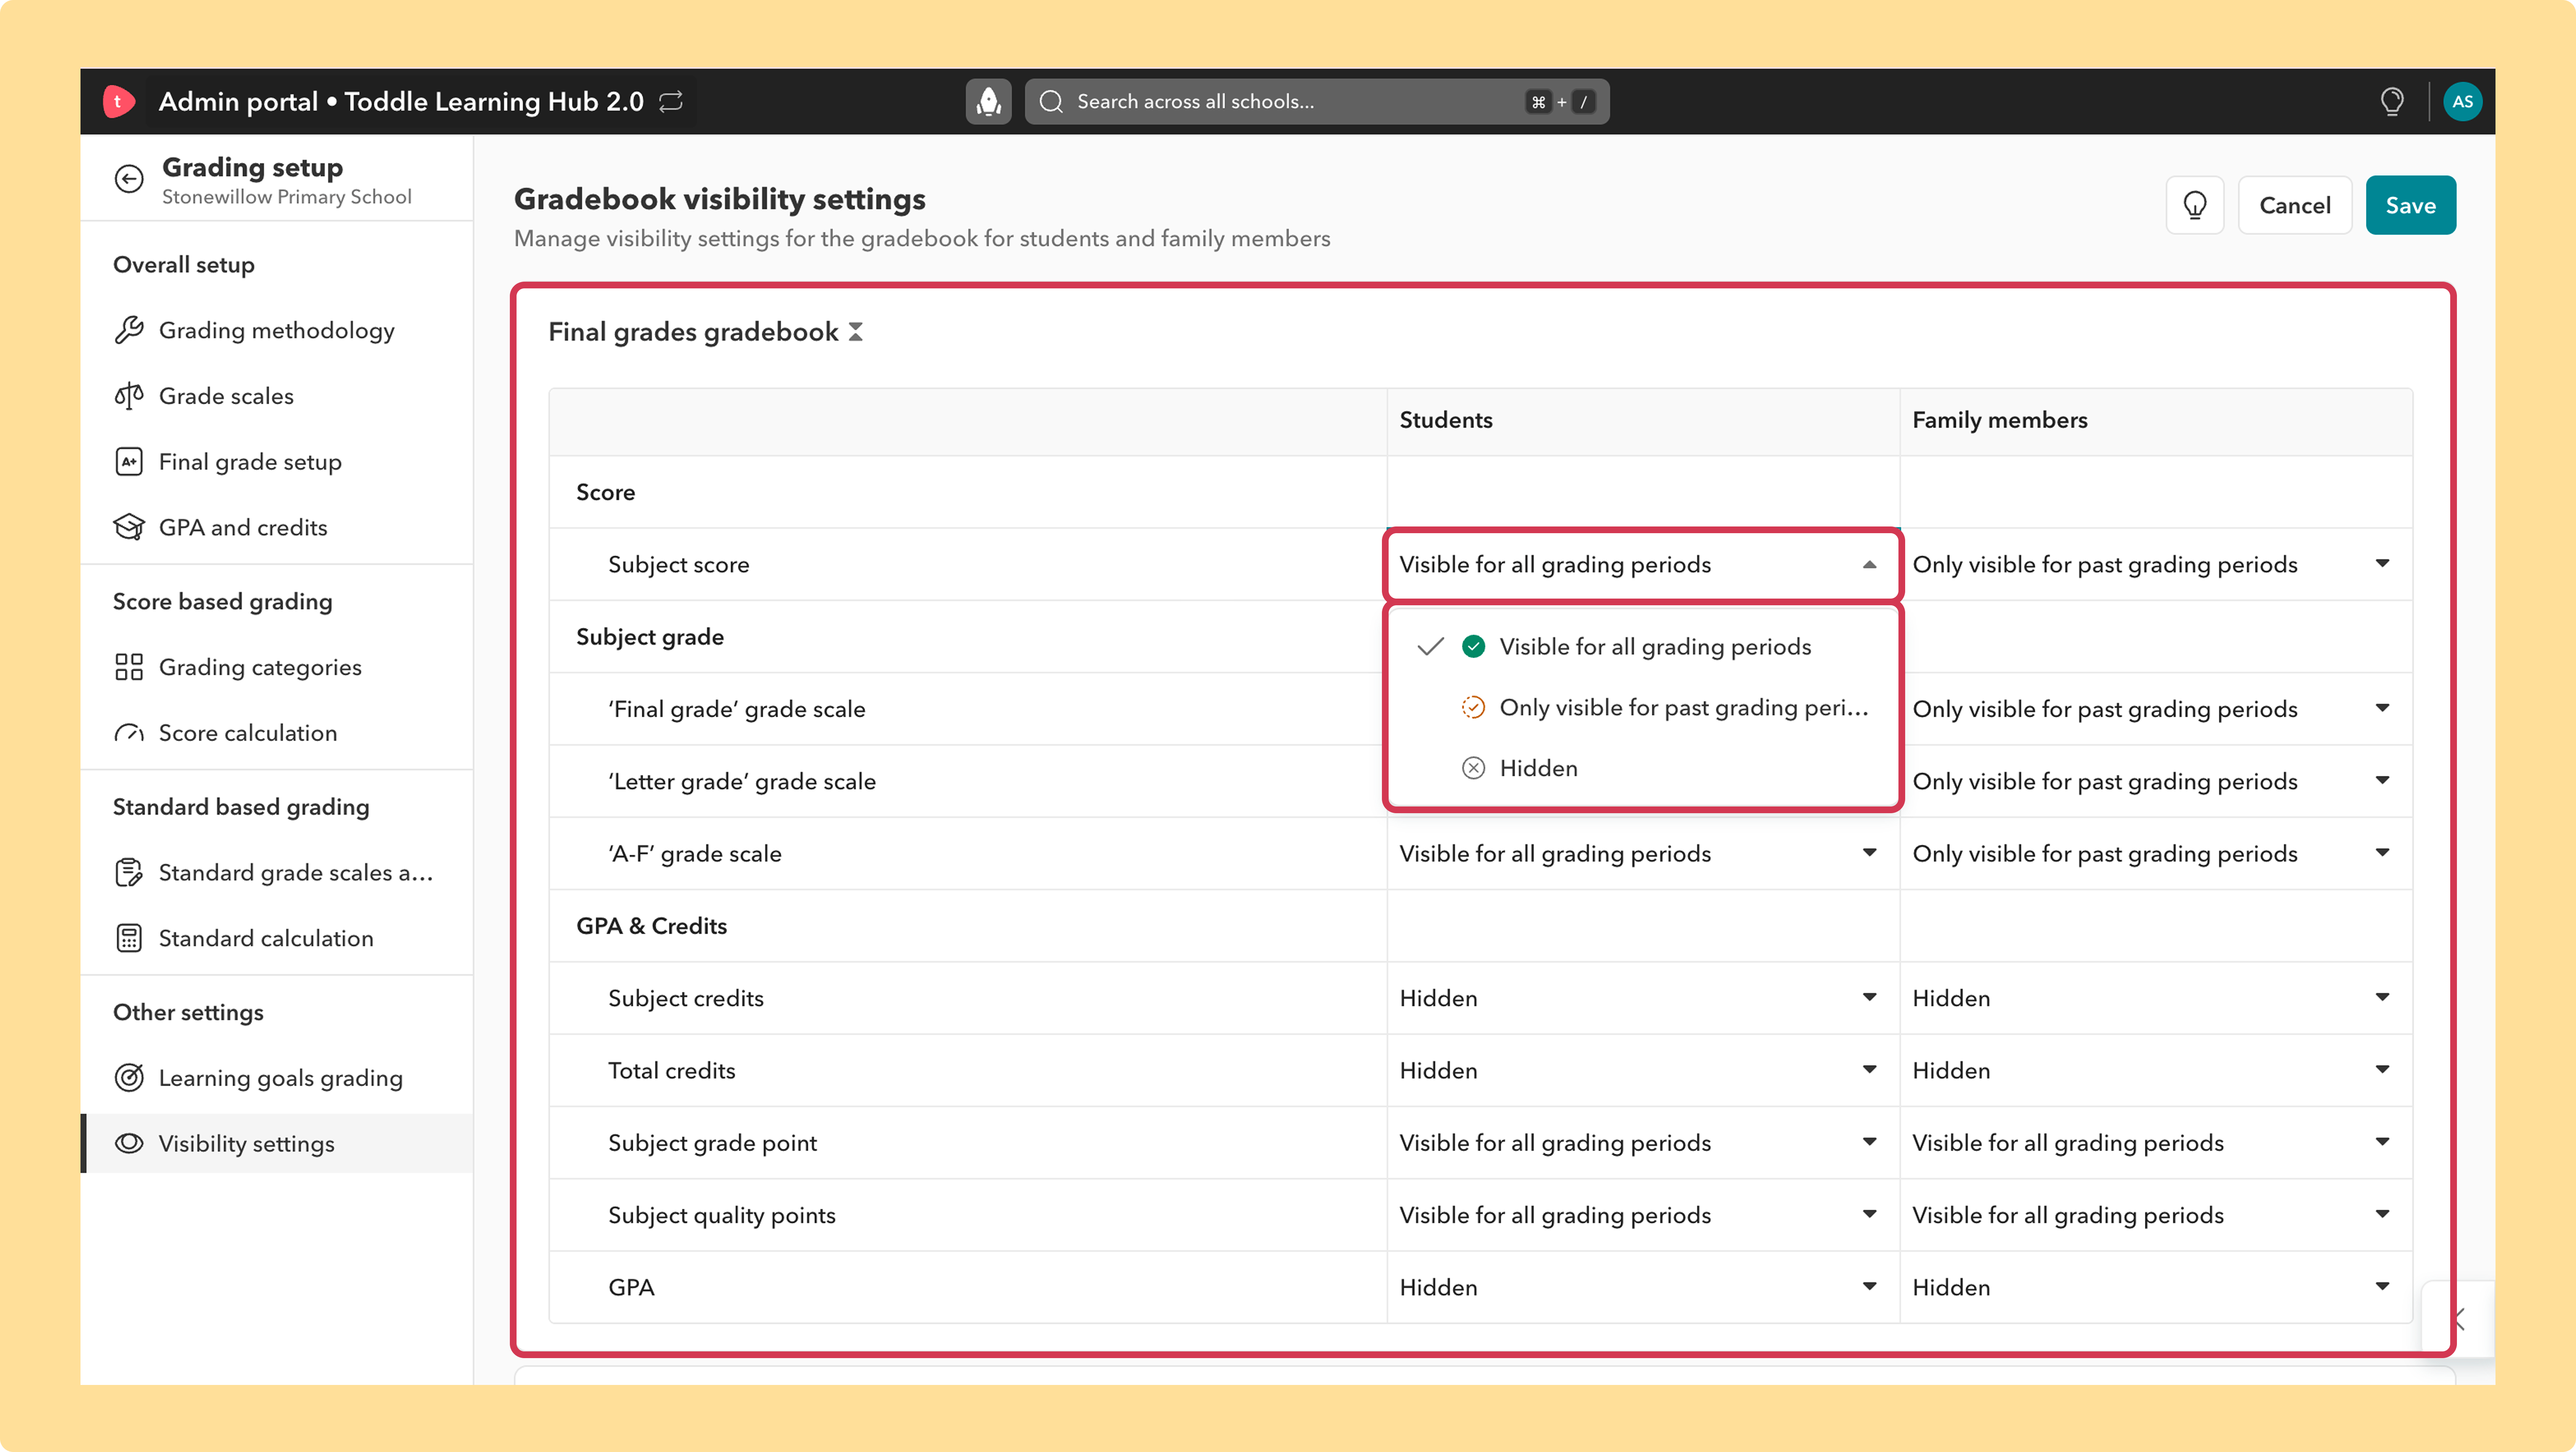Click the hourglass icon beside Final grades gradebook
The width and height of the screenshot is (2576, 1452).
click(x=856, y=331)
